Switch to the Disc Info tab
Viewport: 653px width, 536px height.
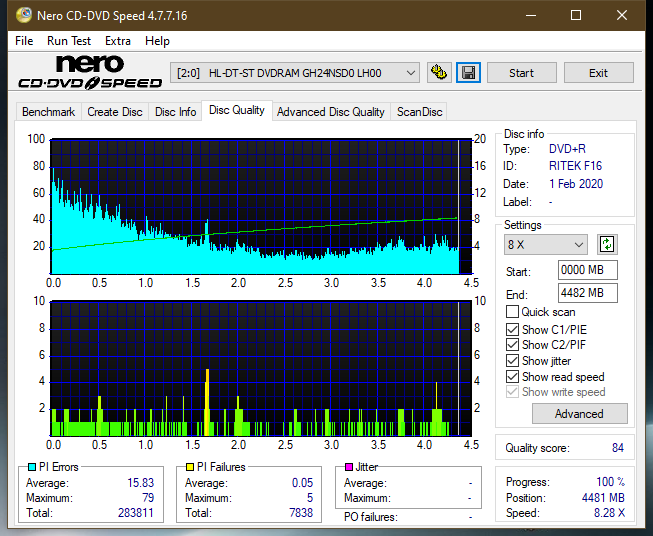click(175, 112)
